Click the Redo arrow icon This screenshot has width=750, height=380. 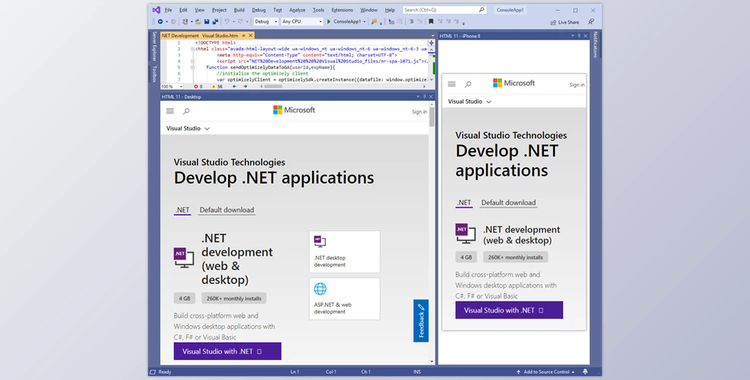pos(240,22)
